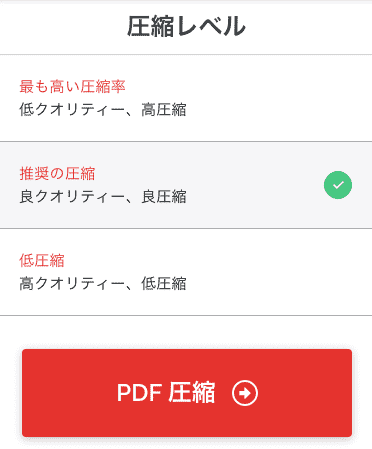Click the red 最も高い圧縮率 label
This screenshot has width=372, height=449.
pyautogui.click(x=72, y=87)
